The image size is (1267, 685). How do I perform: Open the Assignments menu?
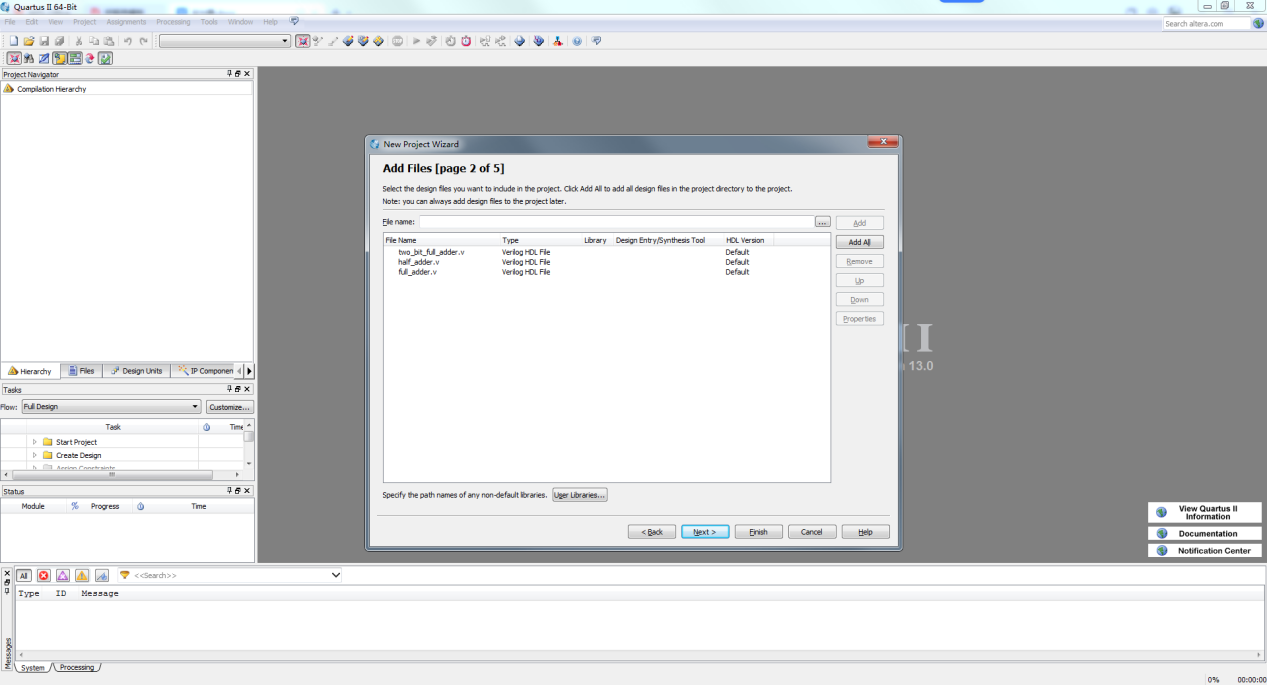tap(126, 21)
